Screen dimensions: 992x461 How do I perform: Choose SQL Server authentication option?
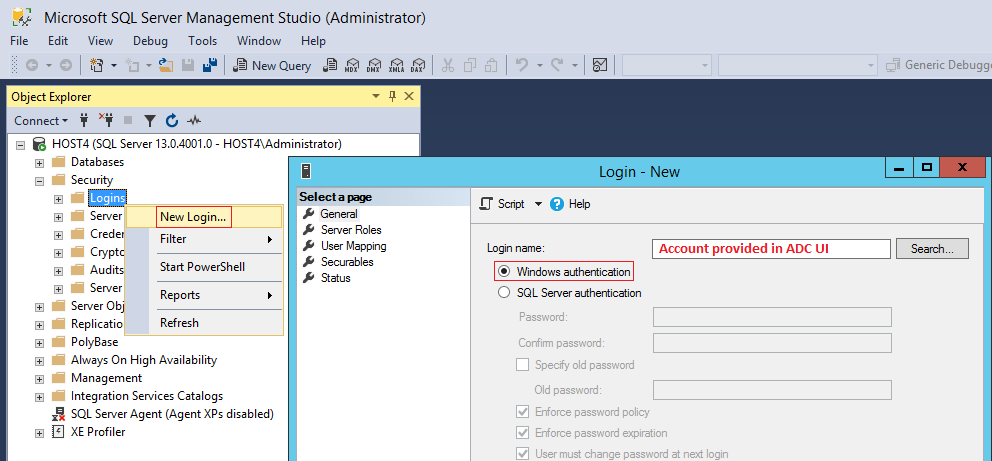(x=504, y=293)
